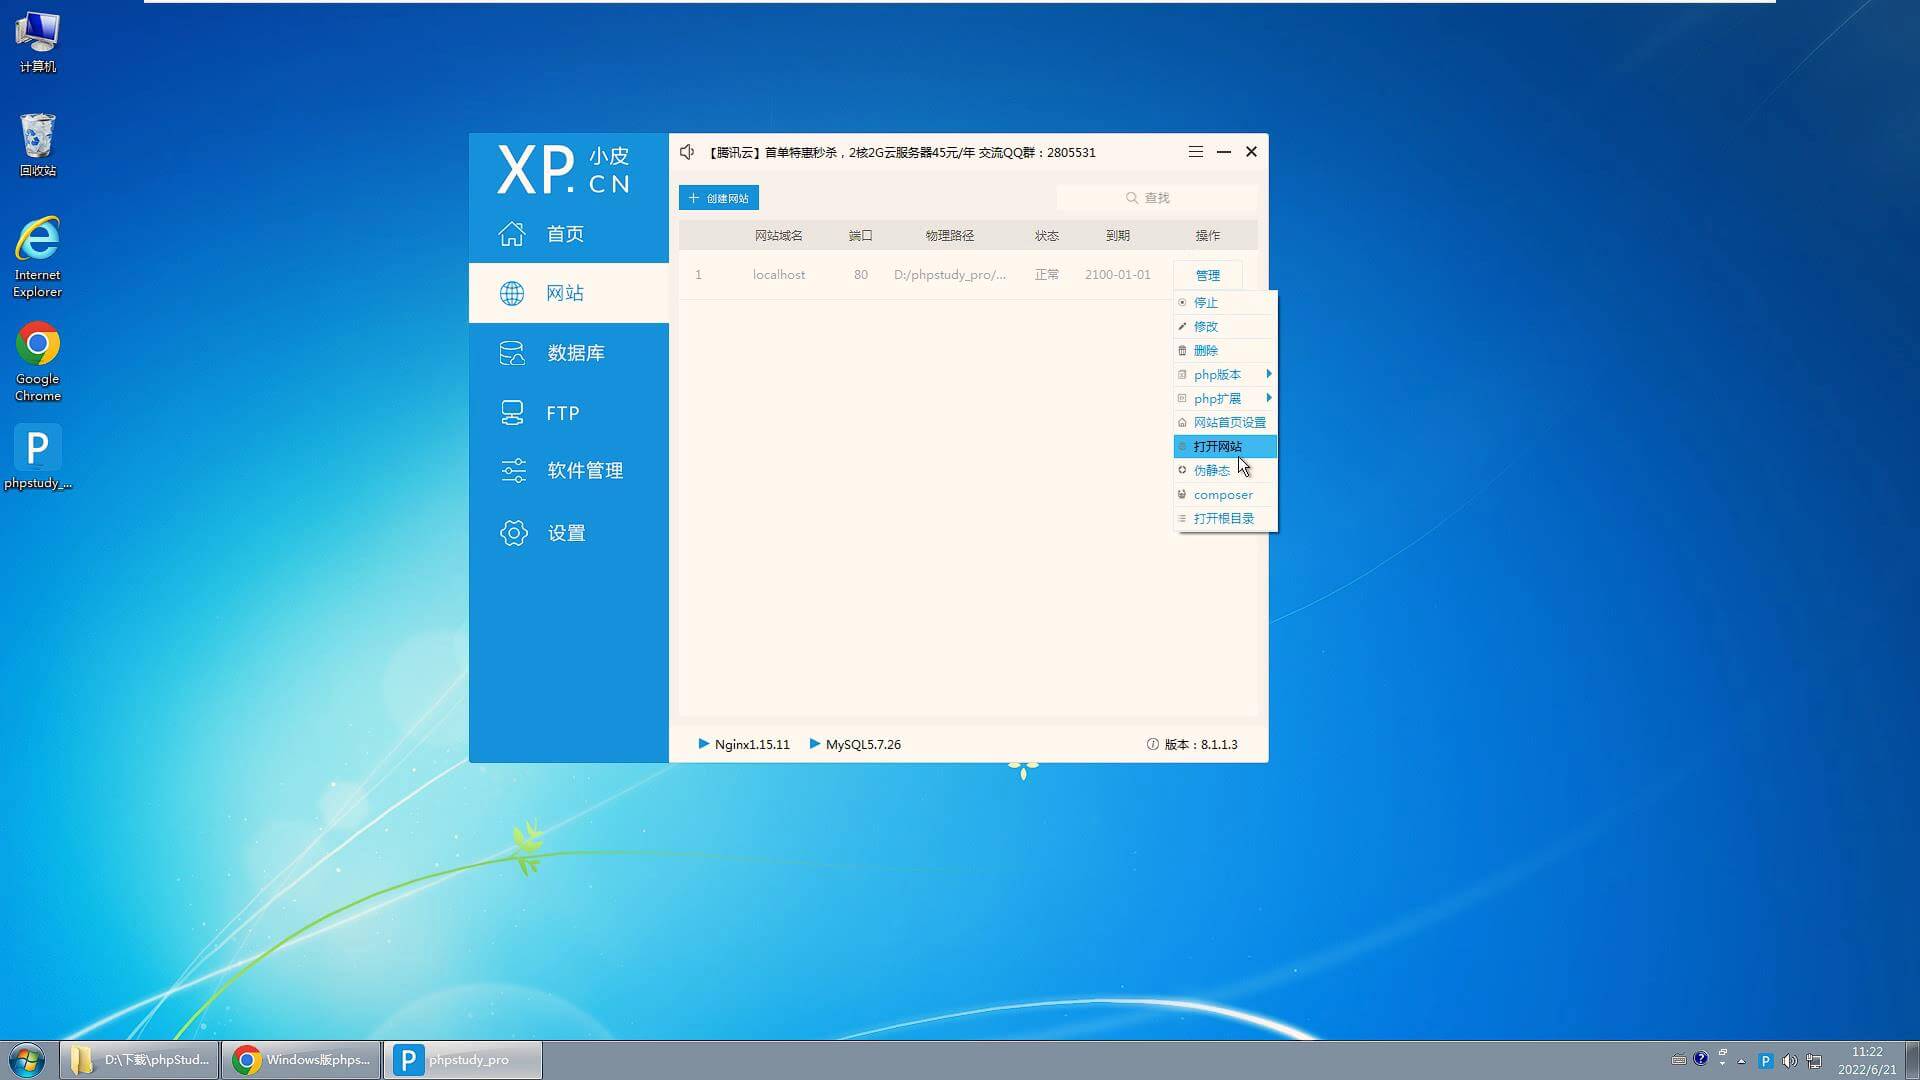Select the 数据库 database sidebar item
The width and height of the screenshot is (1920, 1080).
point(574,353)
